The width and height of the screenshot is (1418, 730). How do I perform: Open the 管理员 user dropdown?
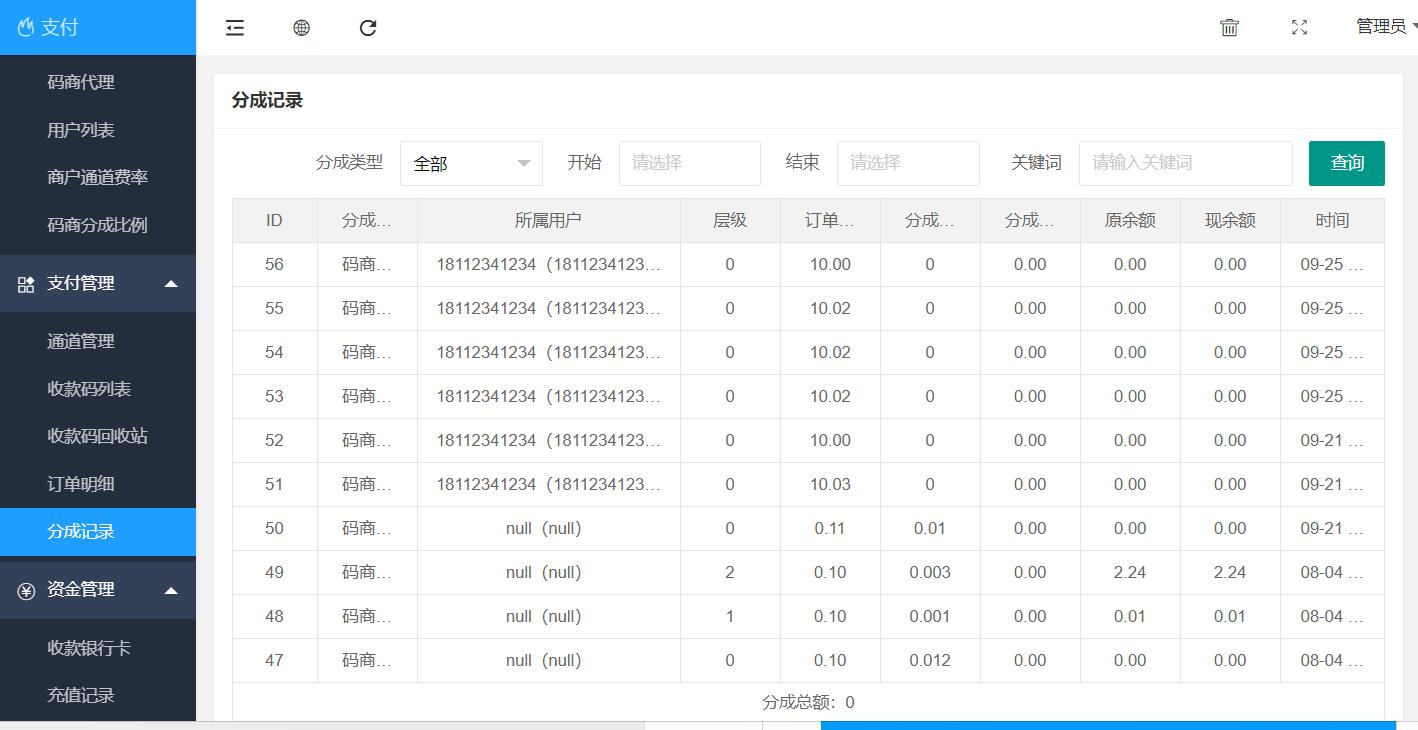[x=1385, y=27]
